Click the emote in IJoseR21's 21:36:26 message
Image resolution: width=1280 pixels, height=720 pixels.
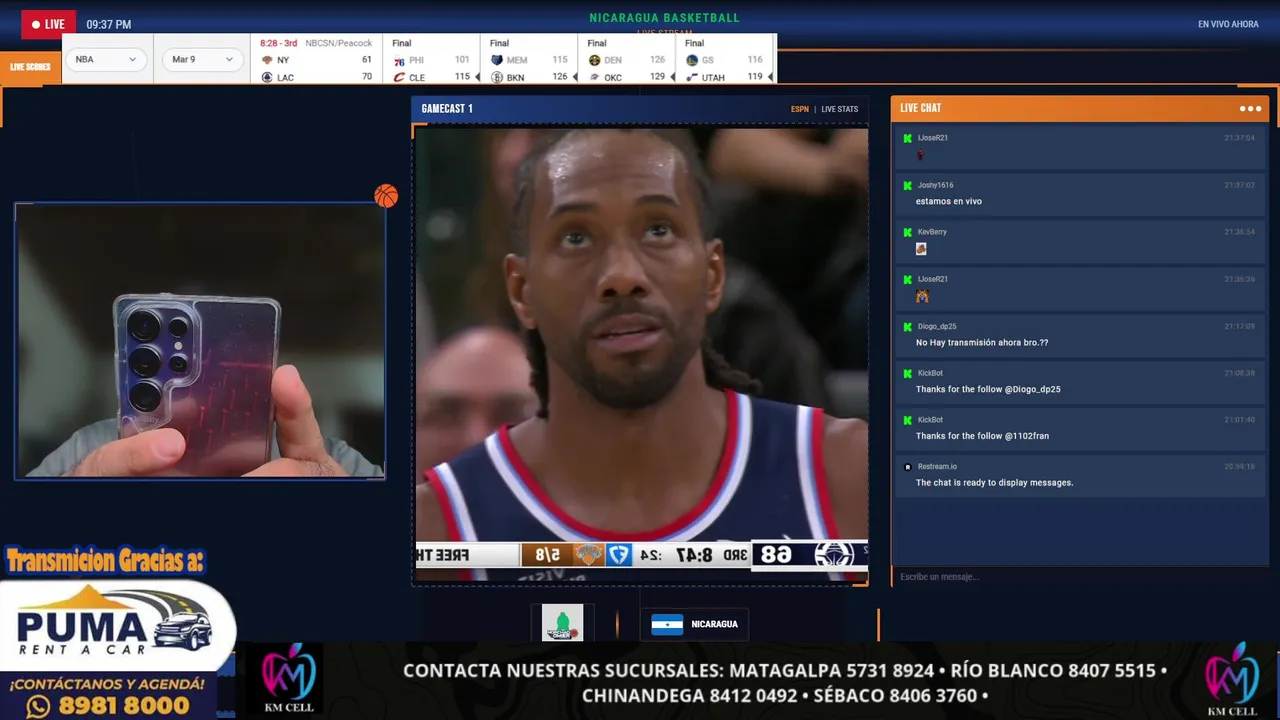click(922, 296)
